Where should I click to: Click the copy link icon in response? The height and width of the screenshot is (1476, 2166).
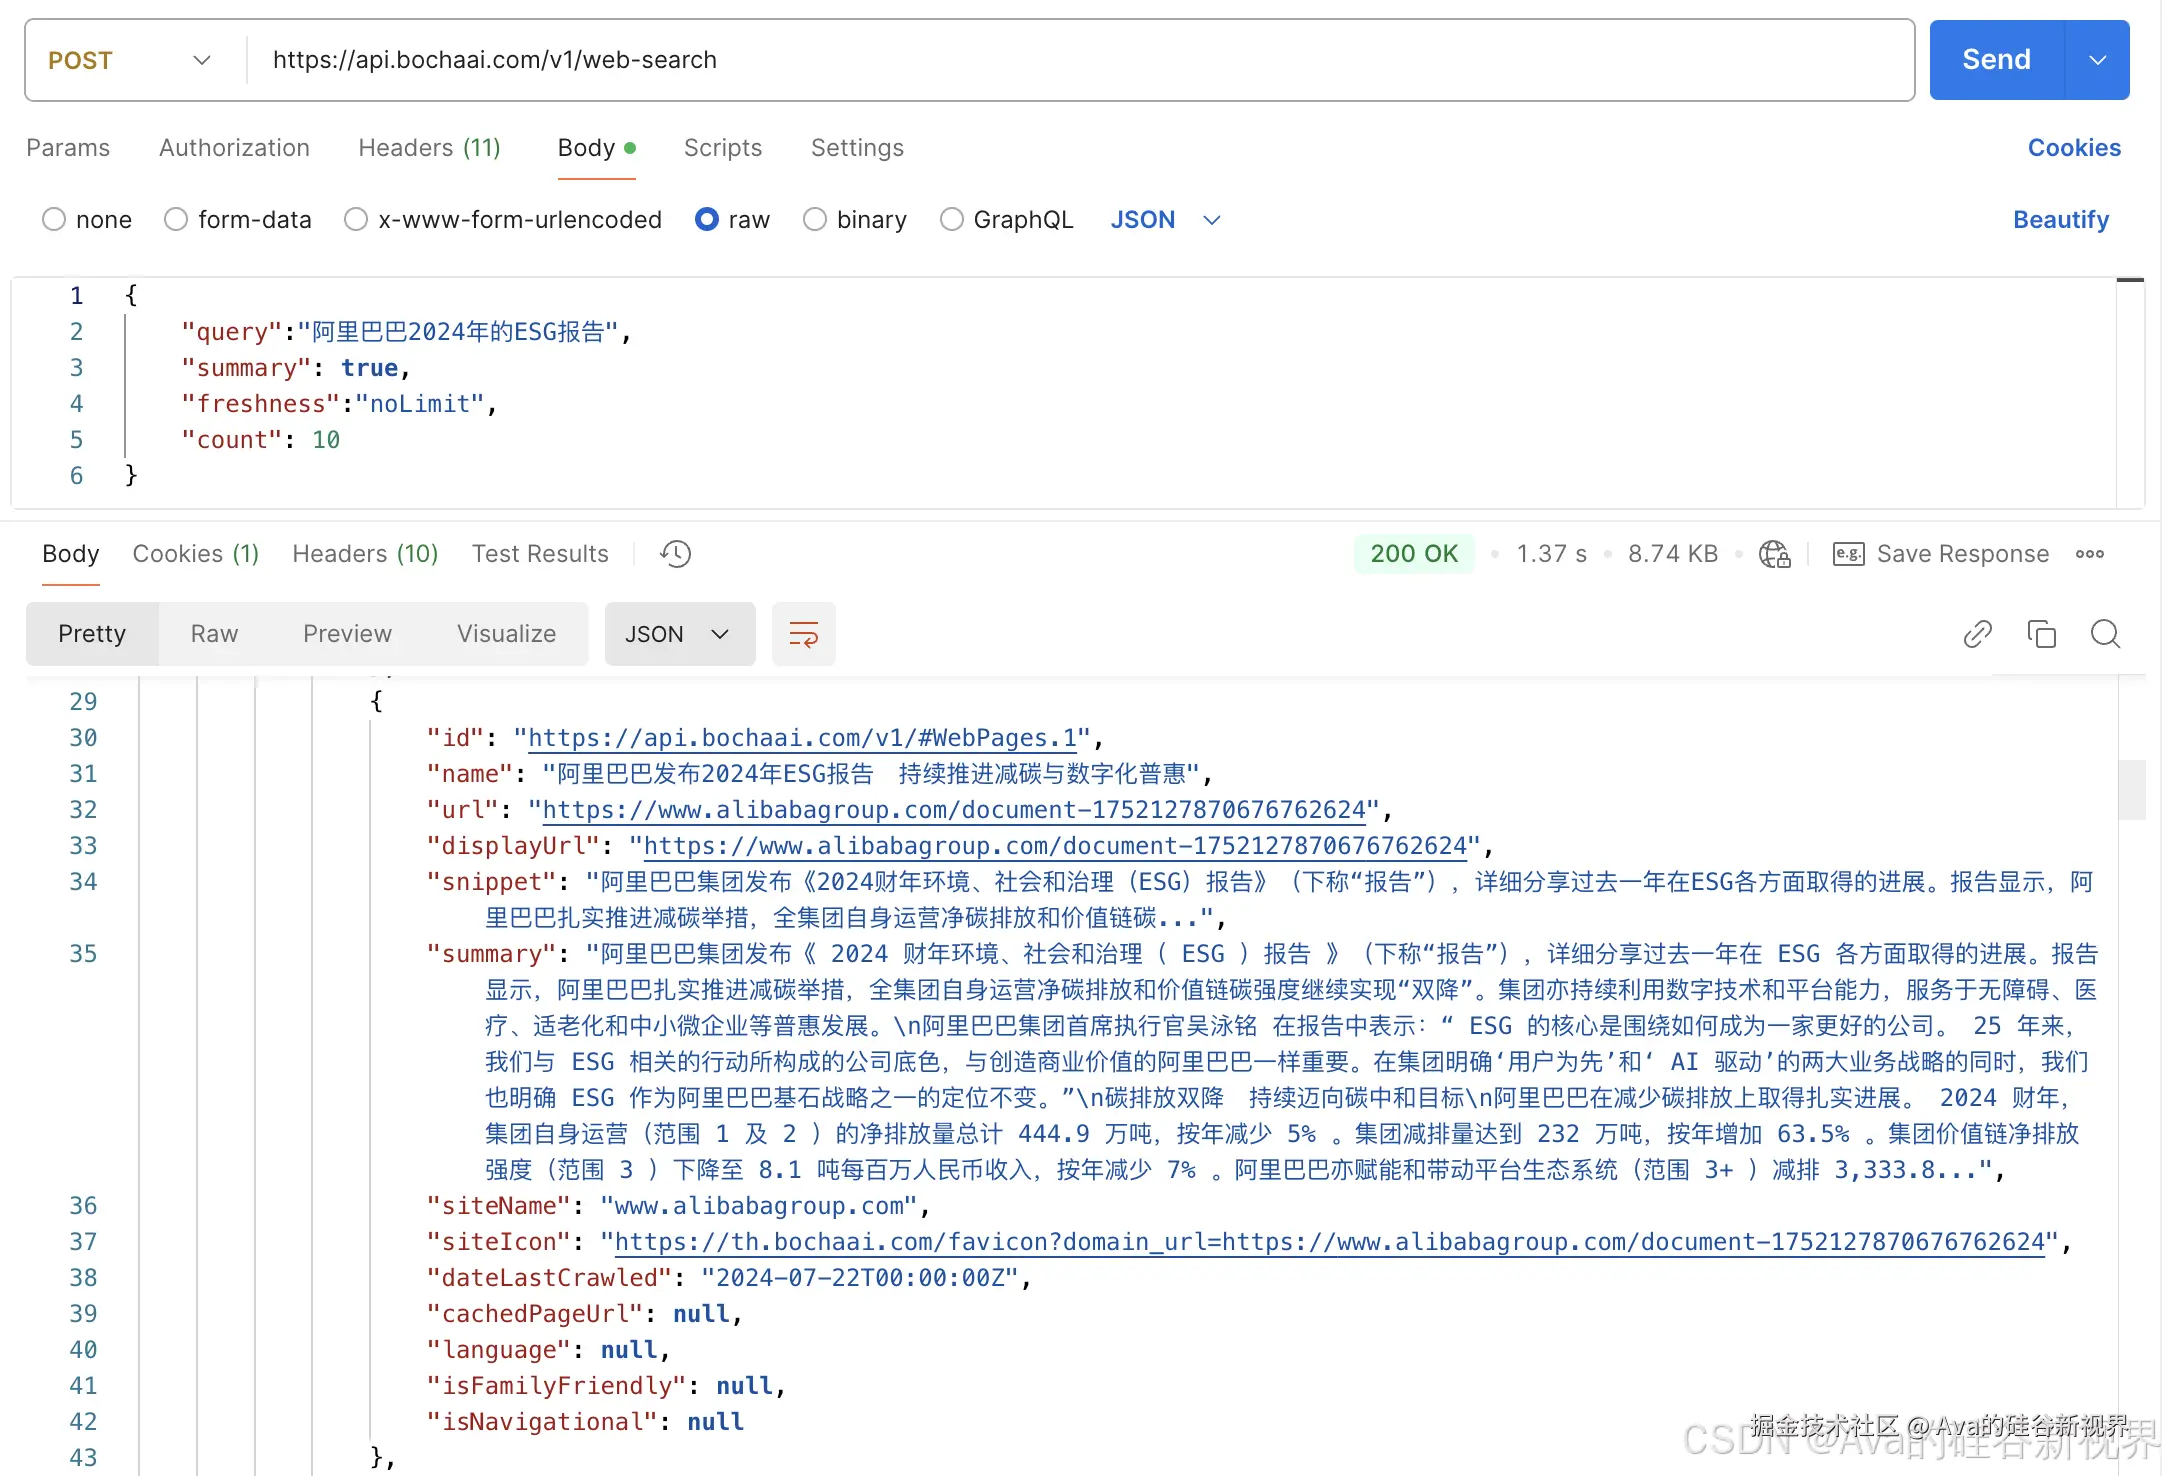pyautogui.click(x=1977, y=634)
